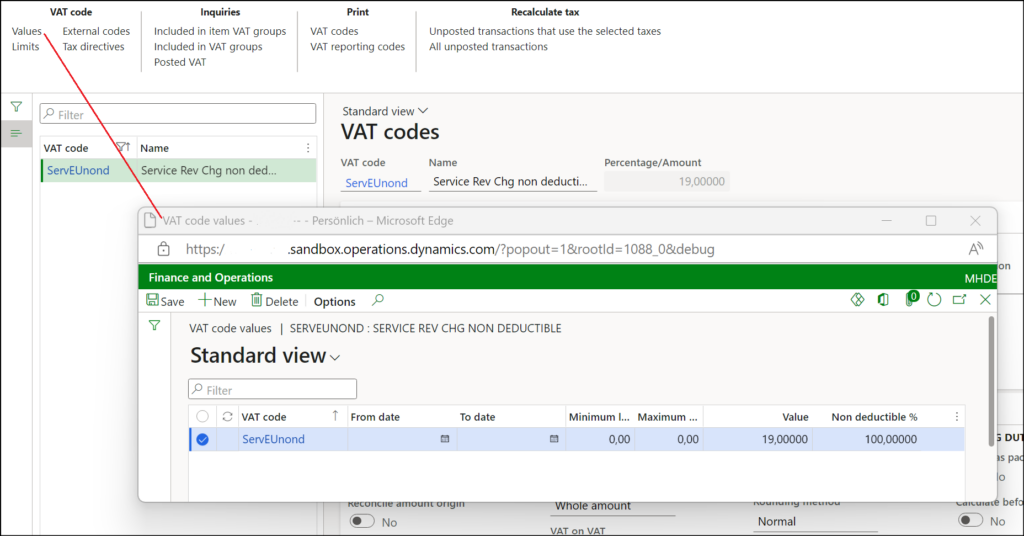
Task: Click search icon in popup action bar
Action: click(377, 300)
